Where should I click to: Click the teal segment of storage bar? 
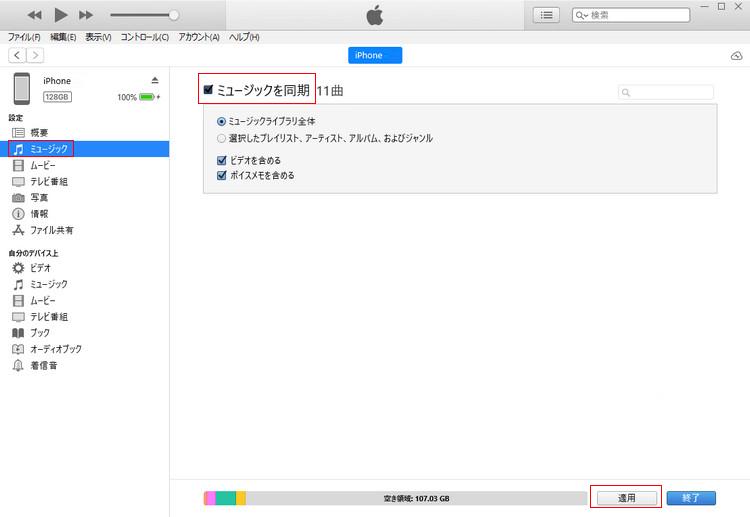pyautogui.click(x=226, y=498)
